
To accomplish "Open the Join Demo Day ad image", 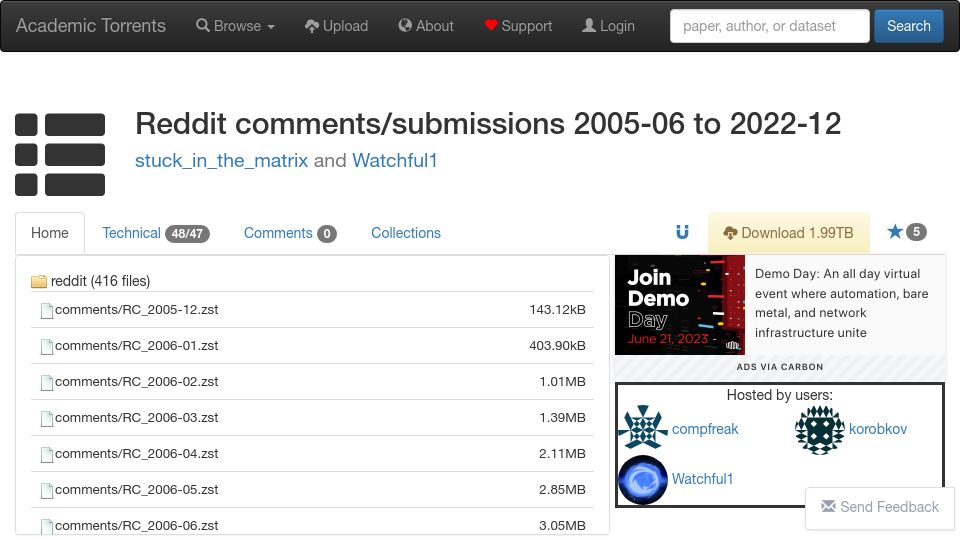I will pyautogui.click(x=680, y=305).
